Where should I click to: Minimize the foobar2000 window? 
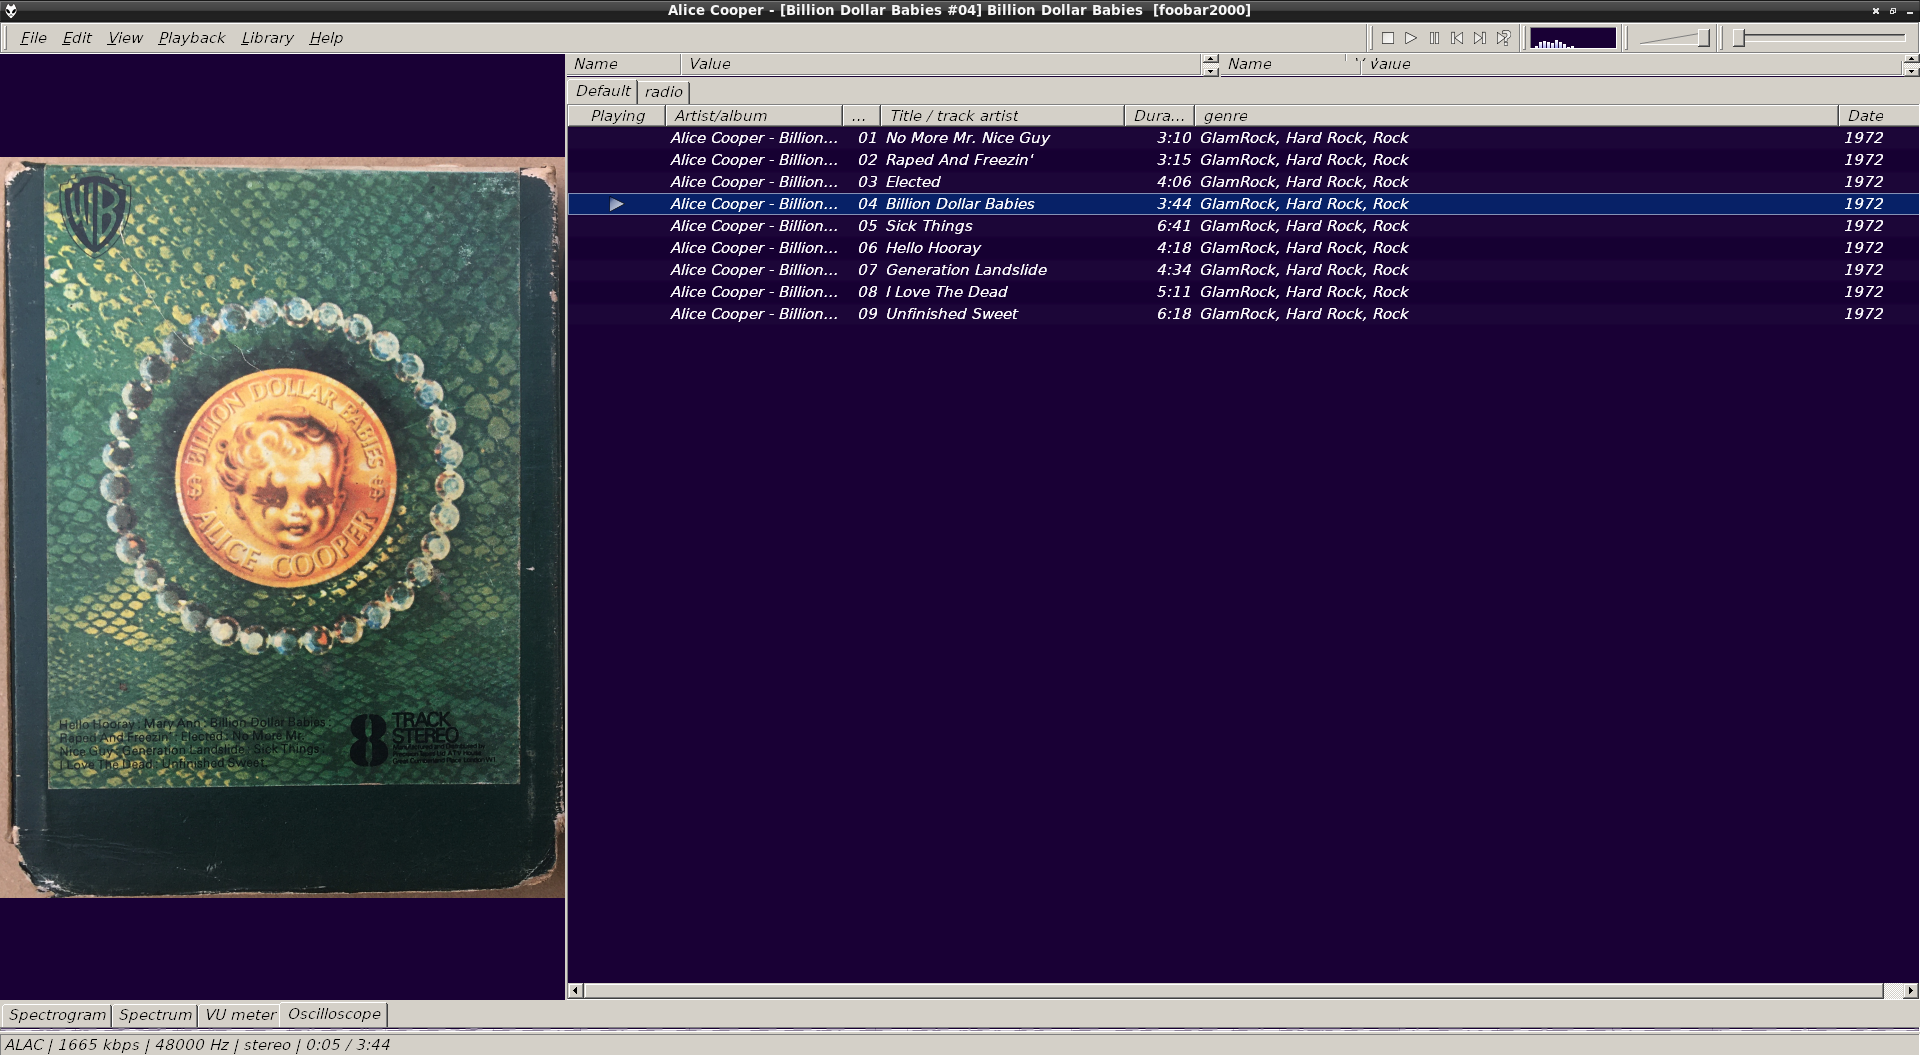coord(1908,10)
